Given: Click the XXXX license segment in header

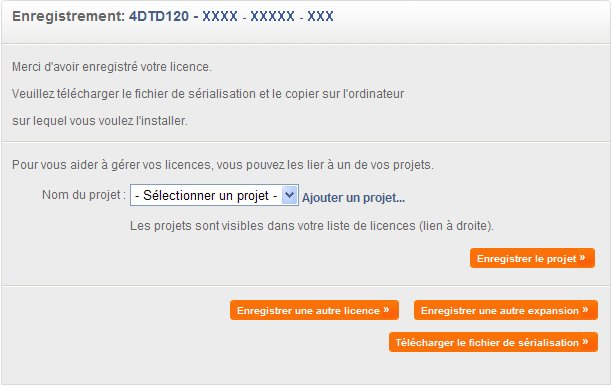Looking at the screenshot, I should point(220,16).
